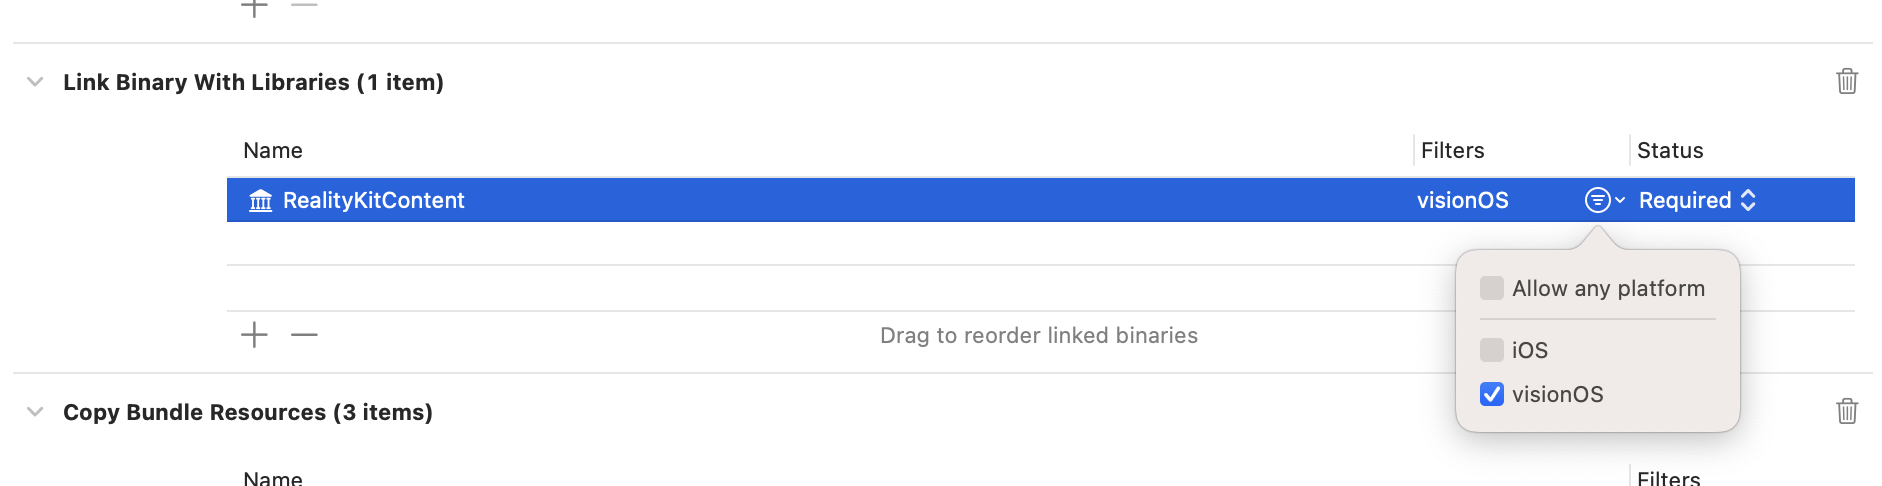Click the visionOS filter text in the row
The width and height of the screenshot is (1882, 486).
coord(1462,200)
